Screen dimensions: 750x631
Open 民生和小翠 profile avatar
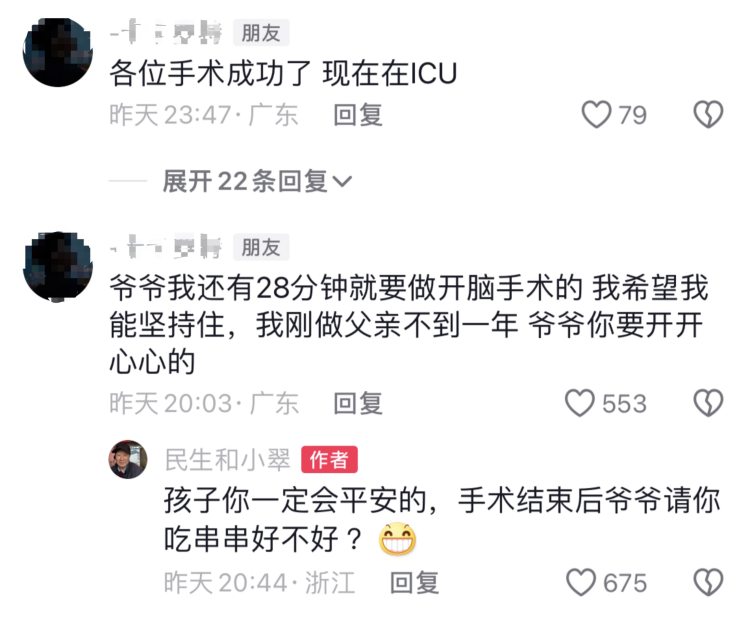pyautogui.click(x=128, y=459)
